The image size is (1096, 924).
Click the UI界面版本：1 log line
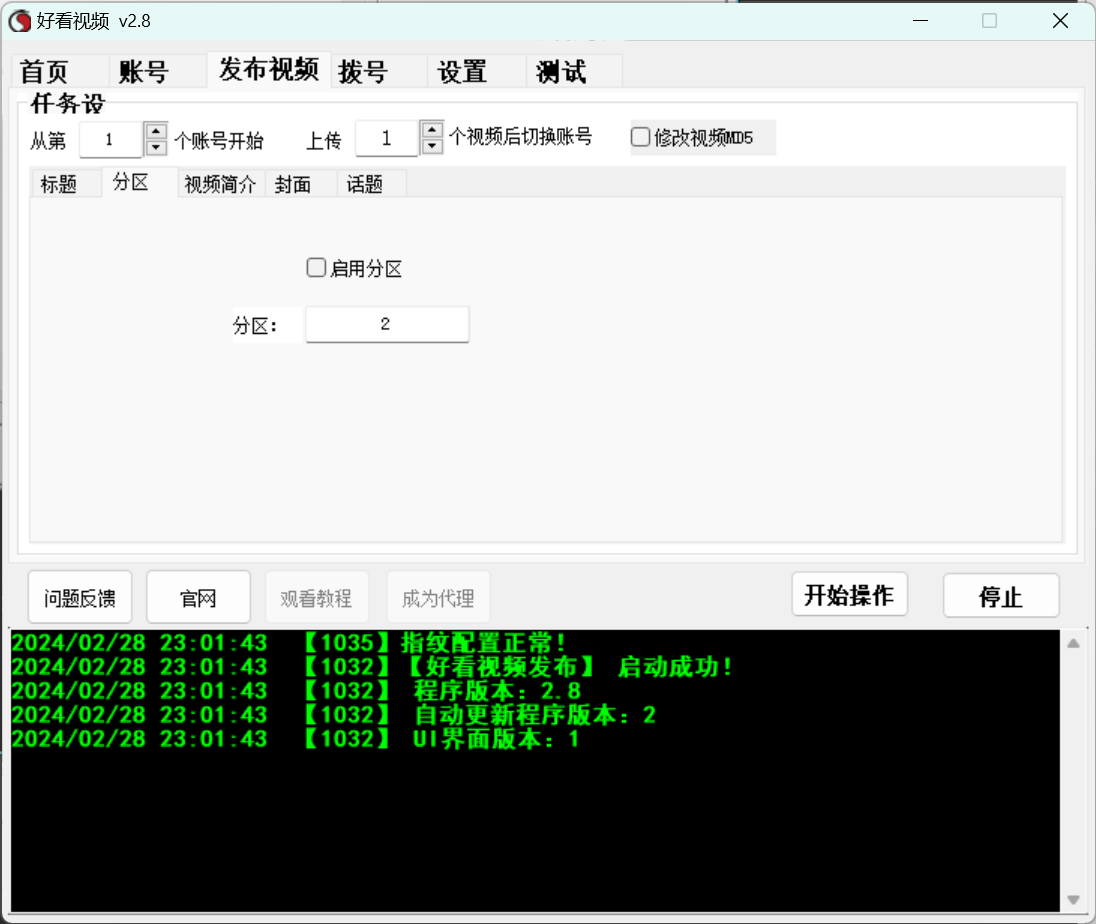[x=295, y=738]
